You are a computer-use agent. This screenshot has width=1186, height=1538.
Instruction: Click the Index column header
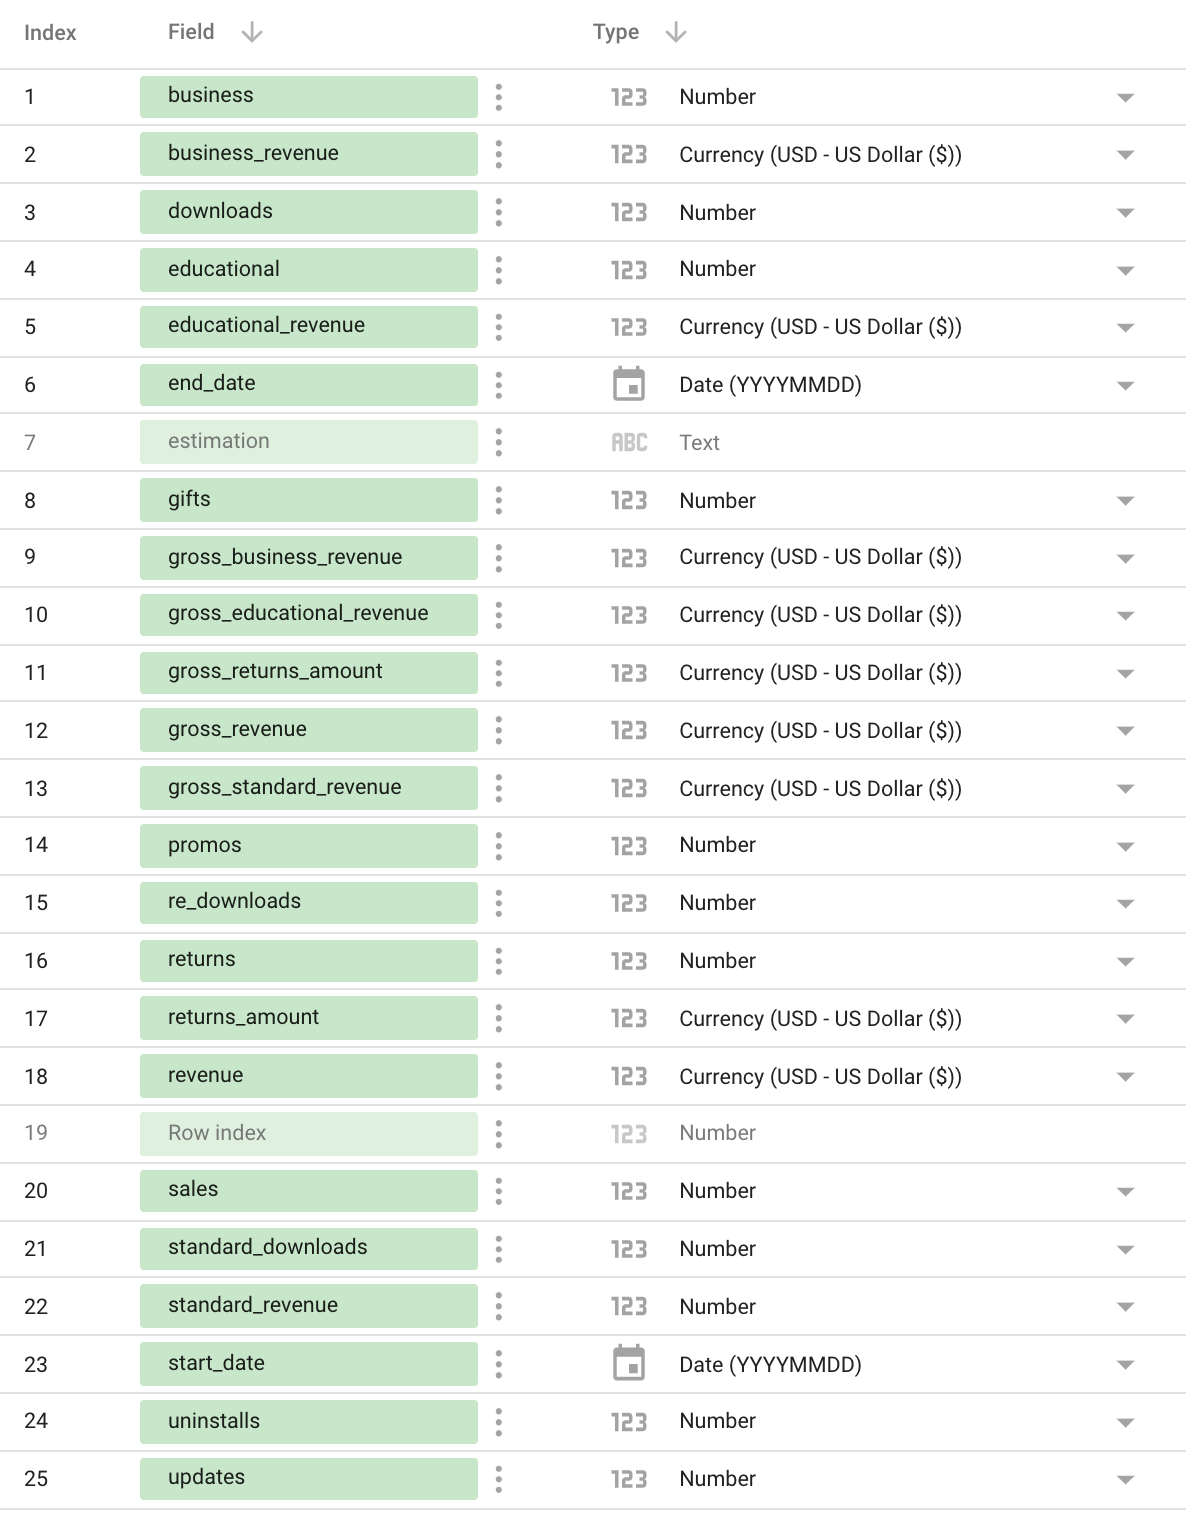[50, 33]
